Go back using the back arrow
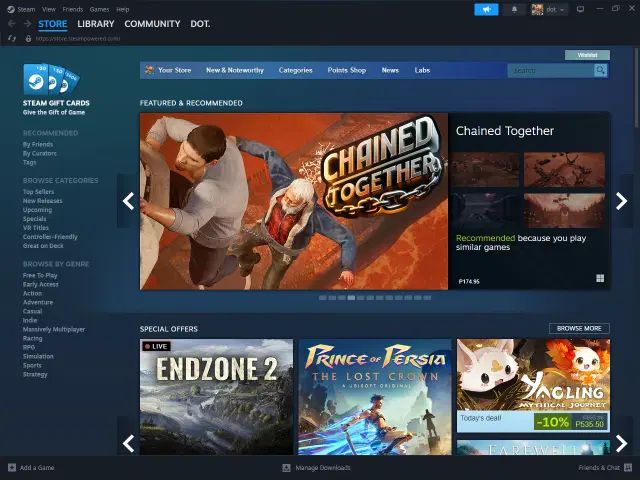The image size is (640, 480). 11,24
